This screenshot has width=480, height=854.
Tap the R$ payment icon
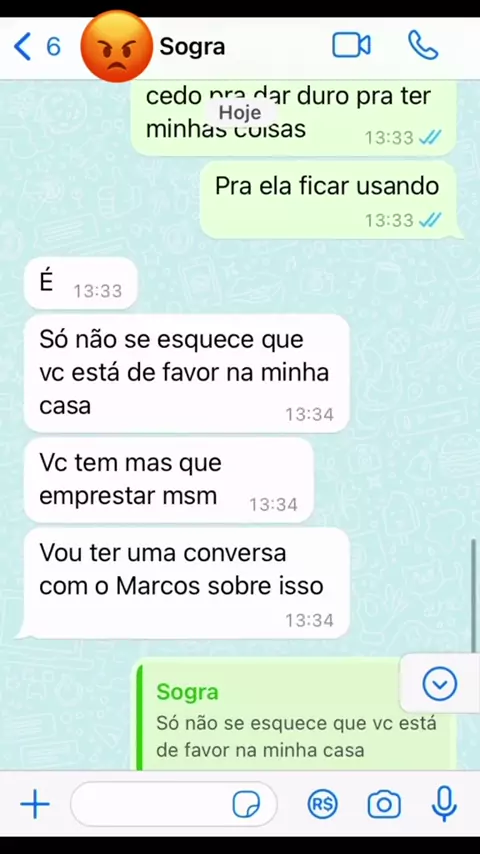323,804
